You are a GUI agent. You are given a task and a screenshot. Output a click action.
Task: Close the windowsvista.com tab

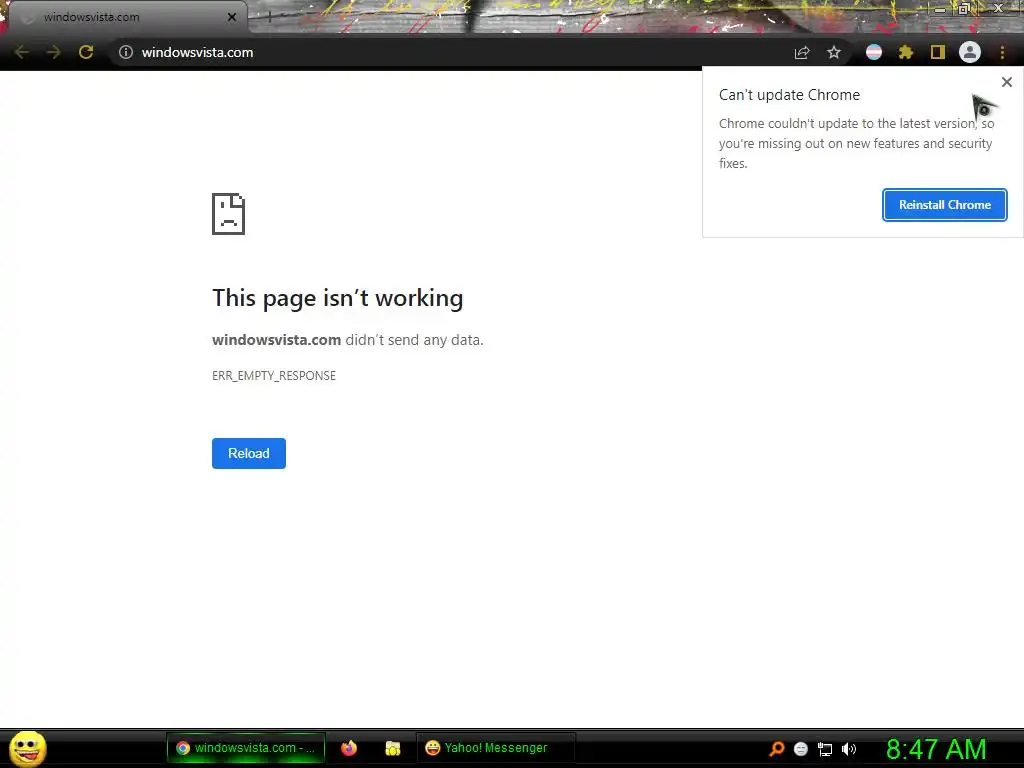(x=232, y=17)
